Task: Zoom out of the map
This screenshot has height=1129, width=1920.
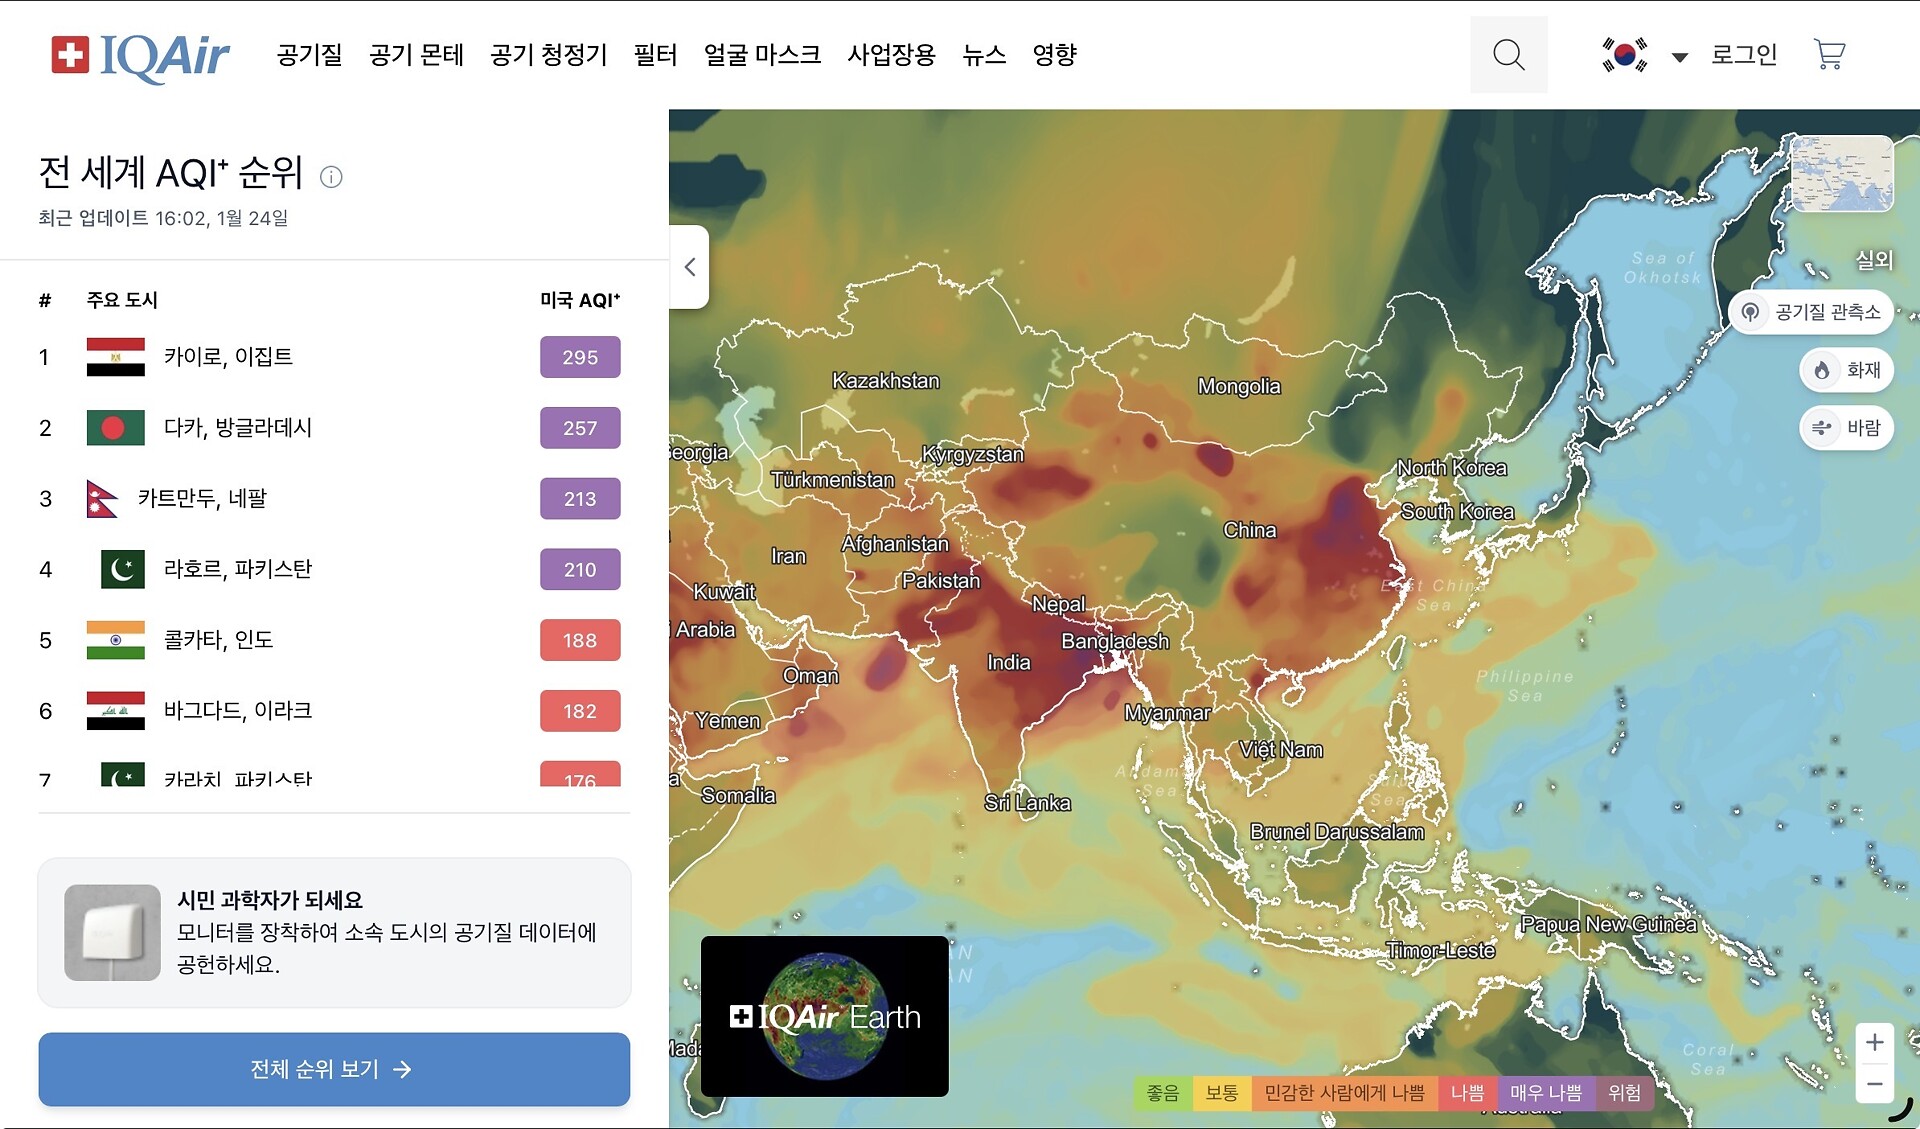Action: (1874, 1084)
